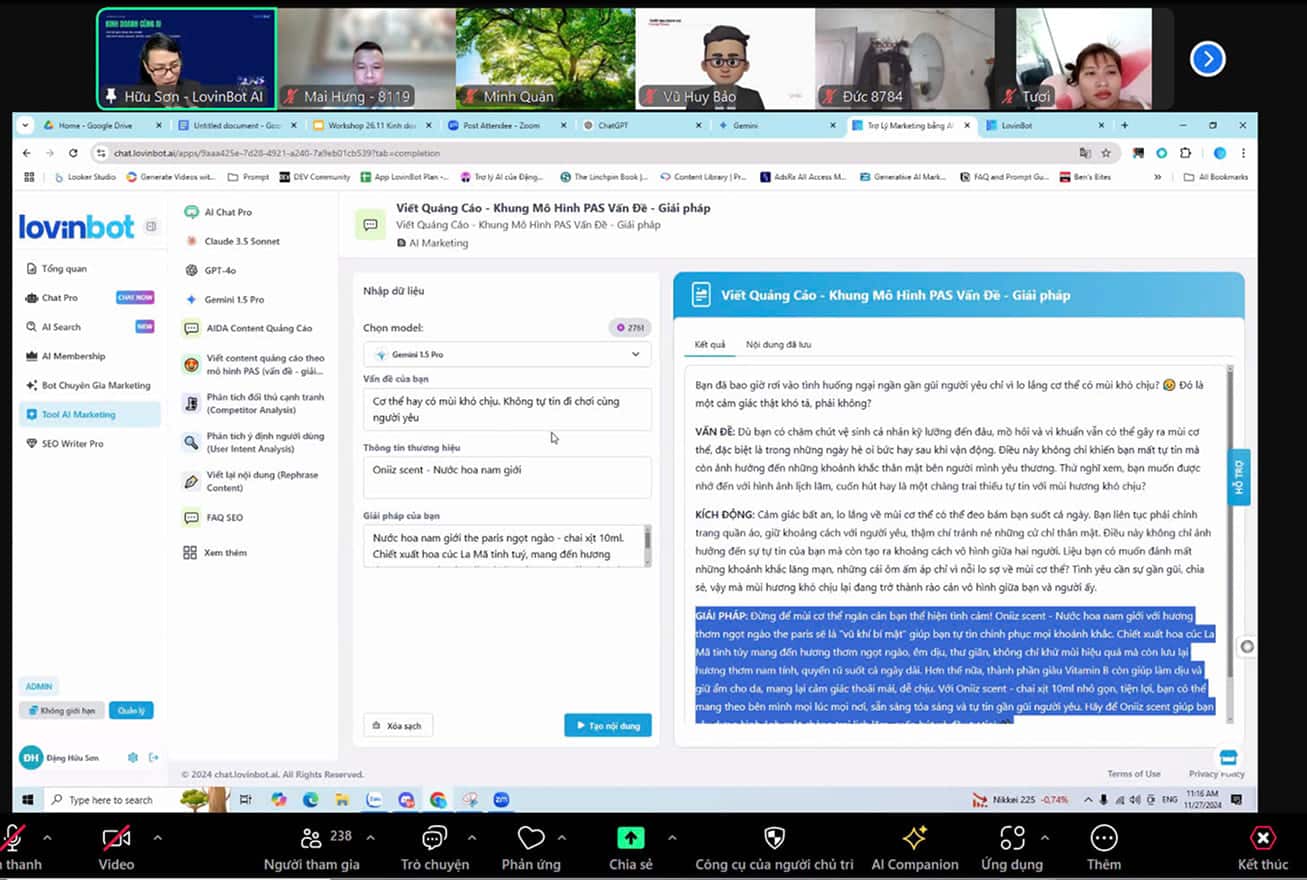Click the results panel vertical scrollbar
The width and height of the screenshot is (1307, 880).
coord(1228,500)
